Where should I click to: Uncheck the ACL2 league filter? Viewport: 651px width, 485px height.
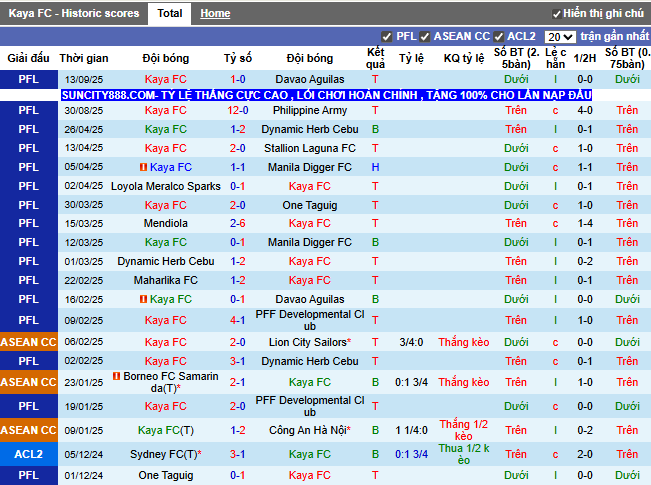[499, 37]
